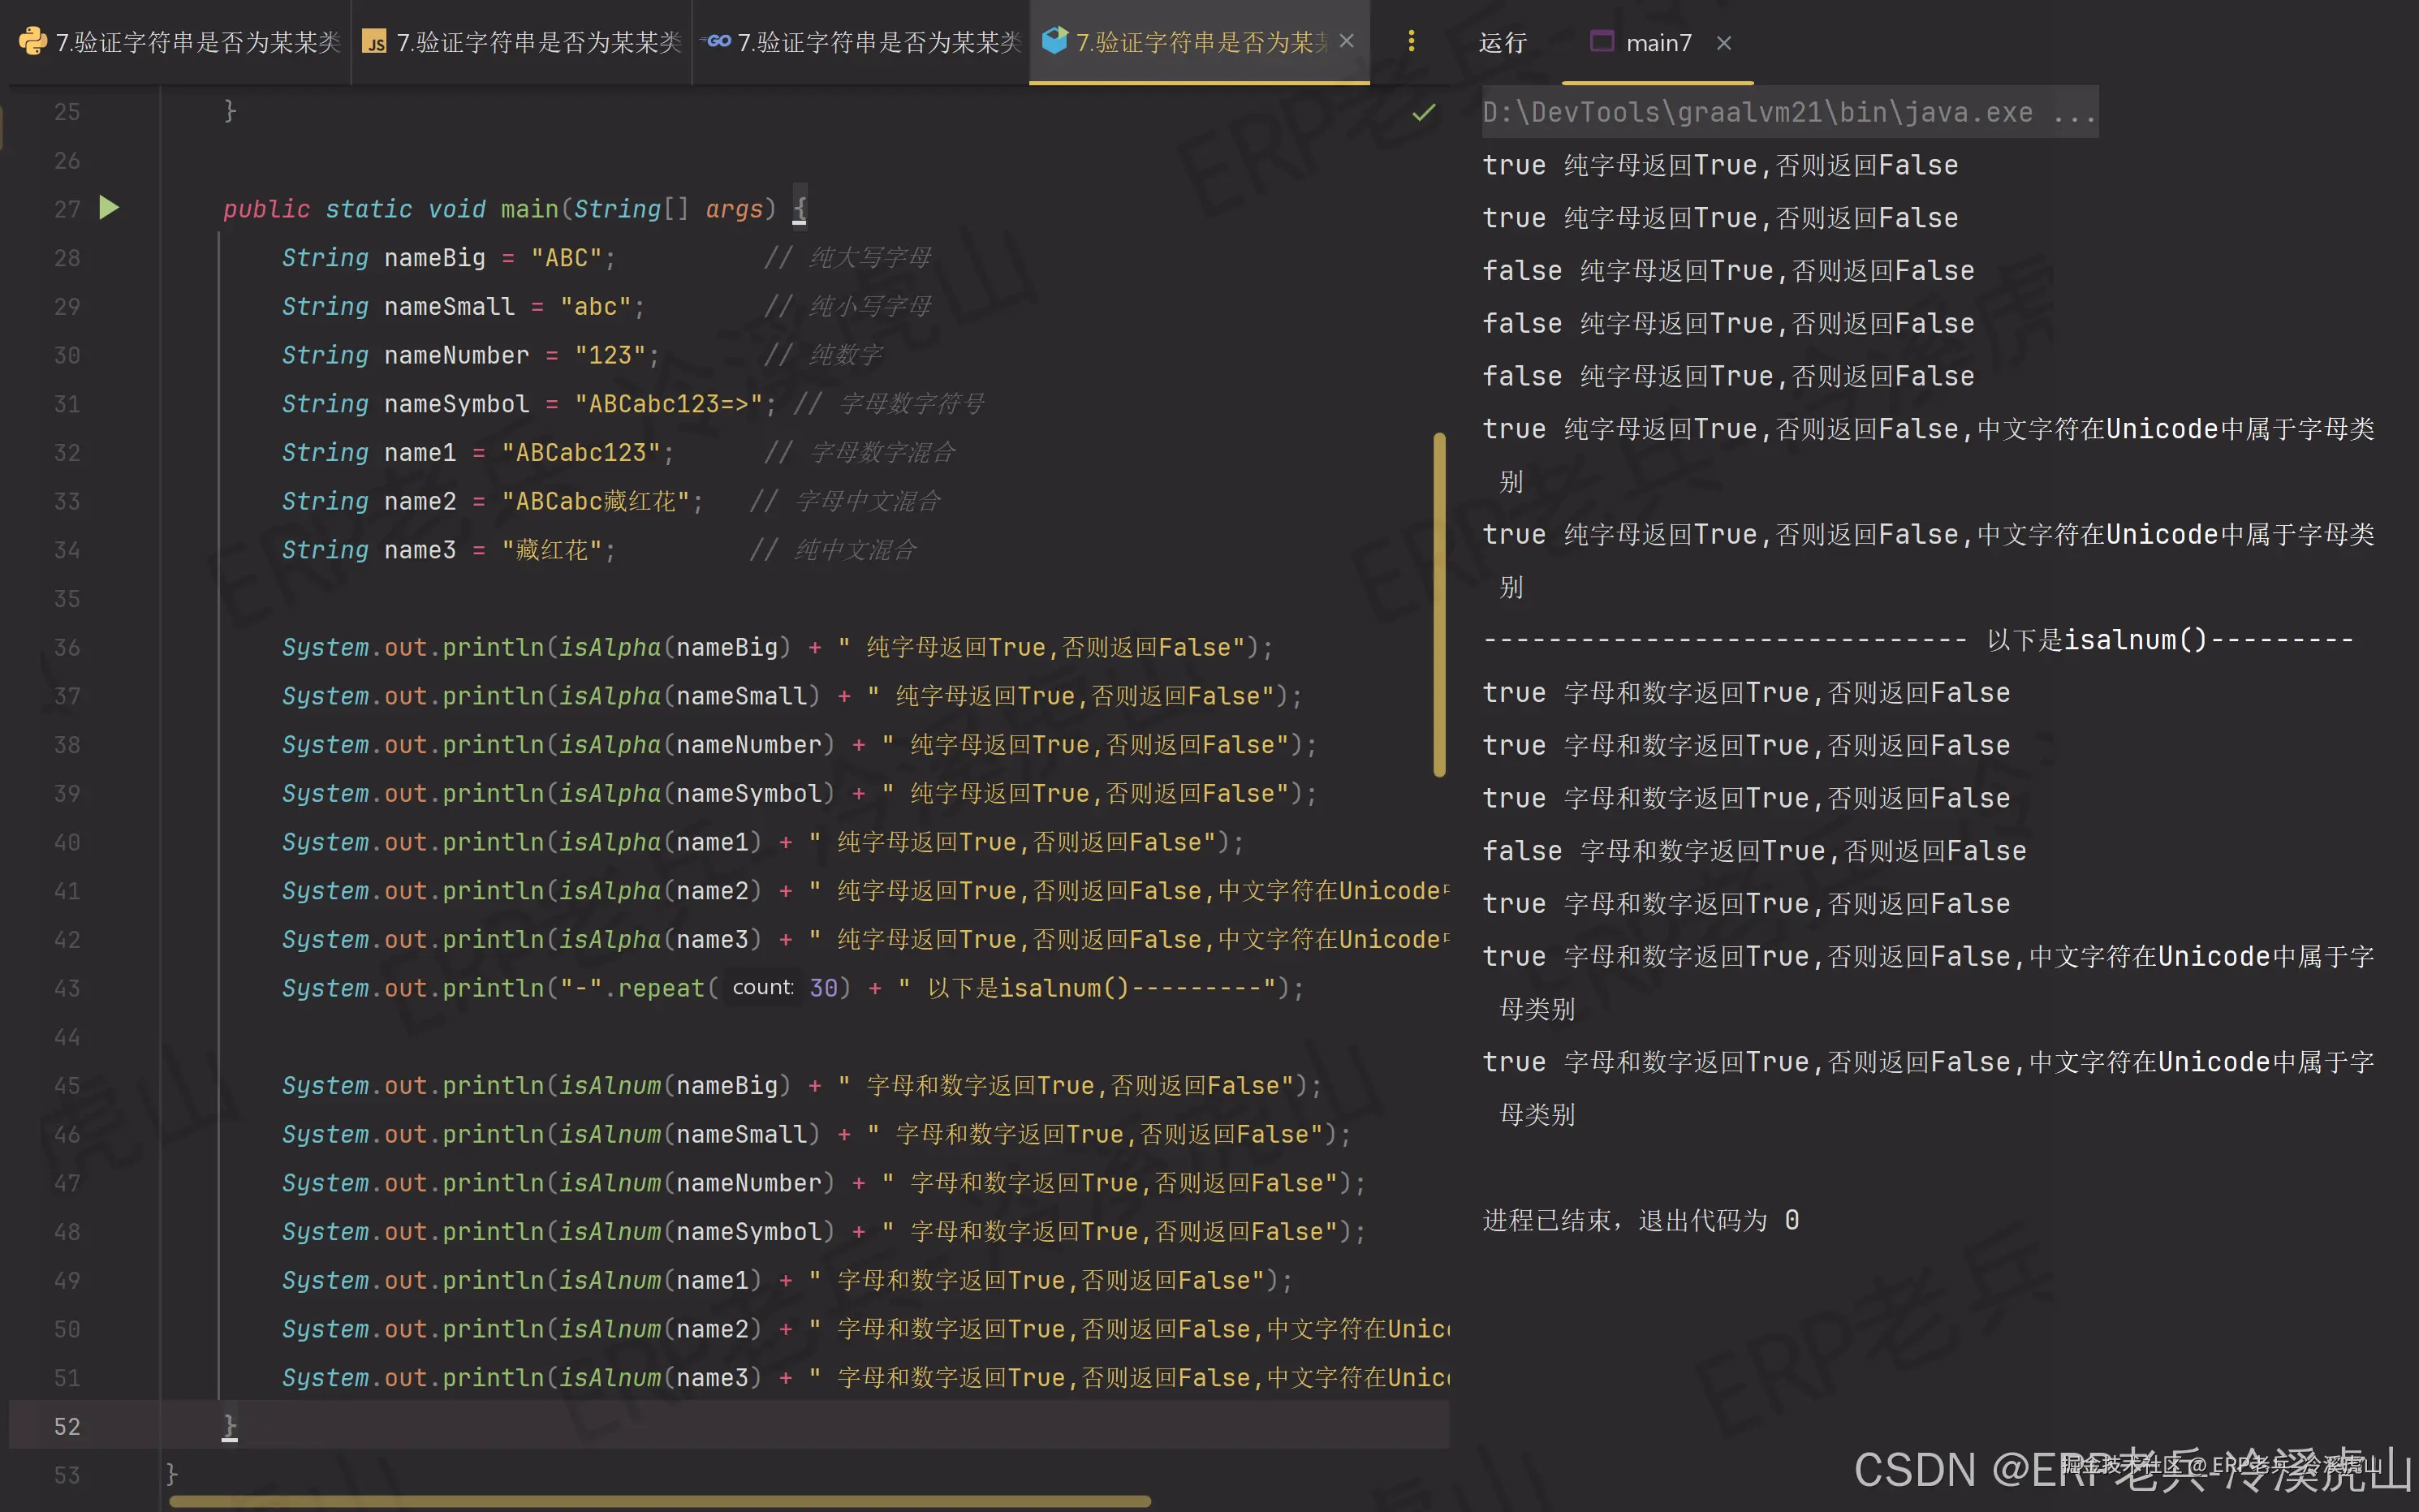Image resolution: width=2419 pixels, height=1512 pixels.
Task: Click the Python file icon on first tab
Action: coord(33,41)
